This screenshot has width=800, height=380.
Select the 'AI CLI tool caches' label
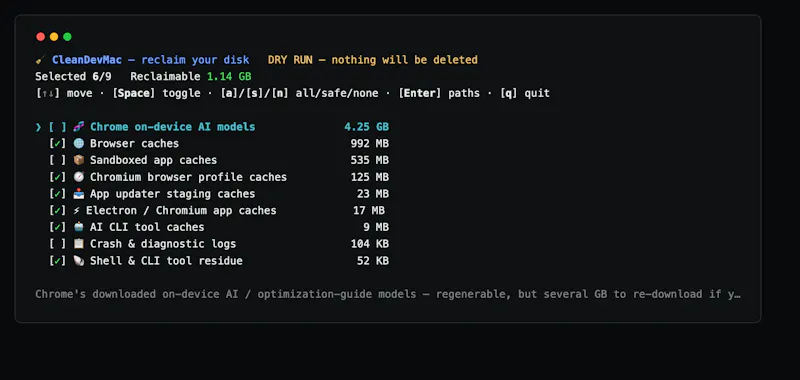click(x=147, y=227)
